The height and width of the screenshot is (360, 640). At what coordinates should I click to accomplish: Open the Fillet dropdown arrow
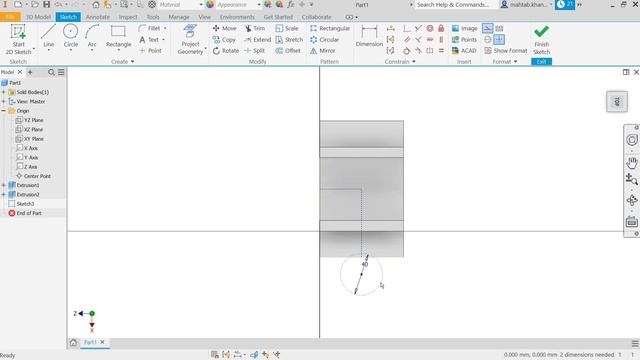[x=165, y=28]
